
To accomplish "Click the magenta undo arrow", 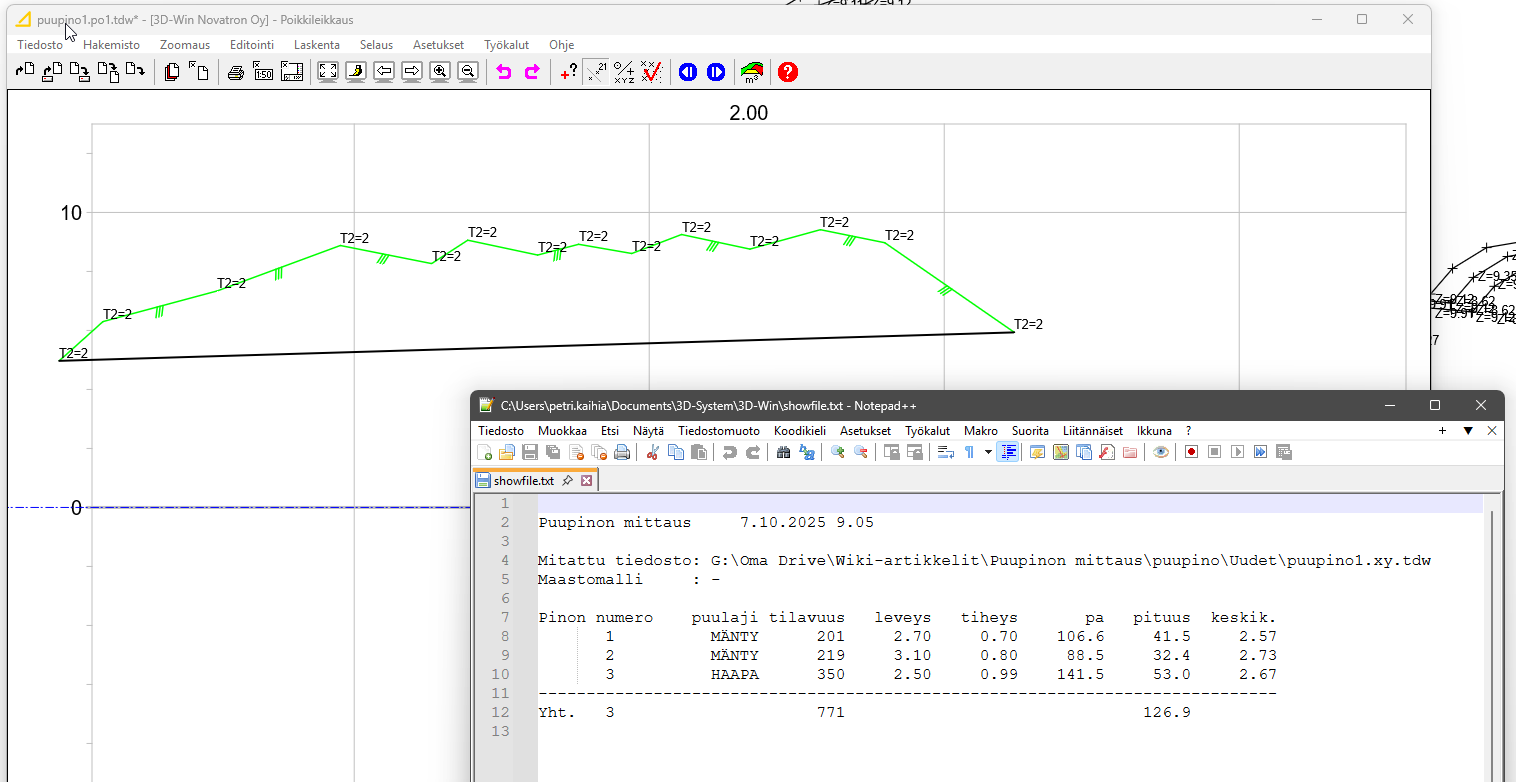I will [504, 72].
